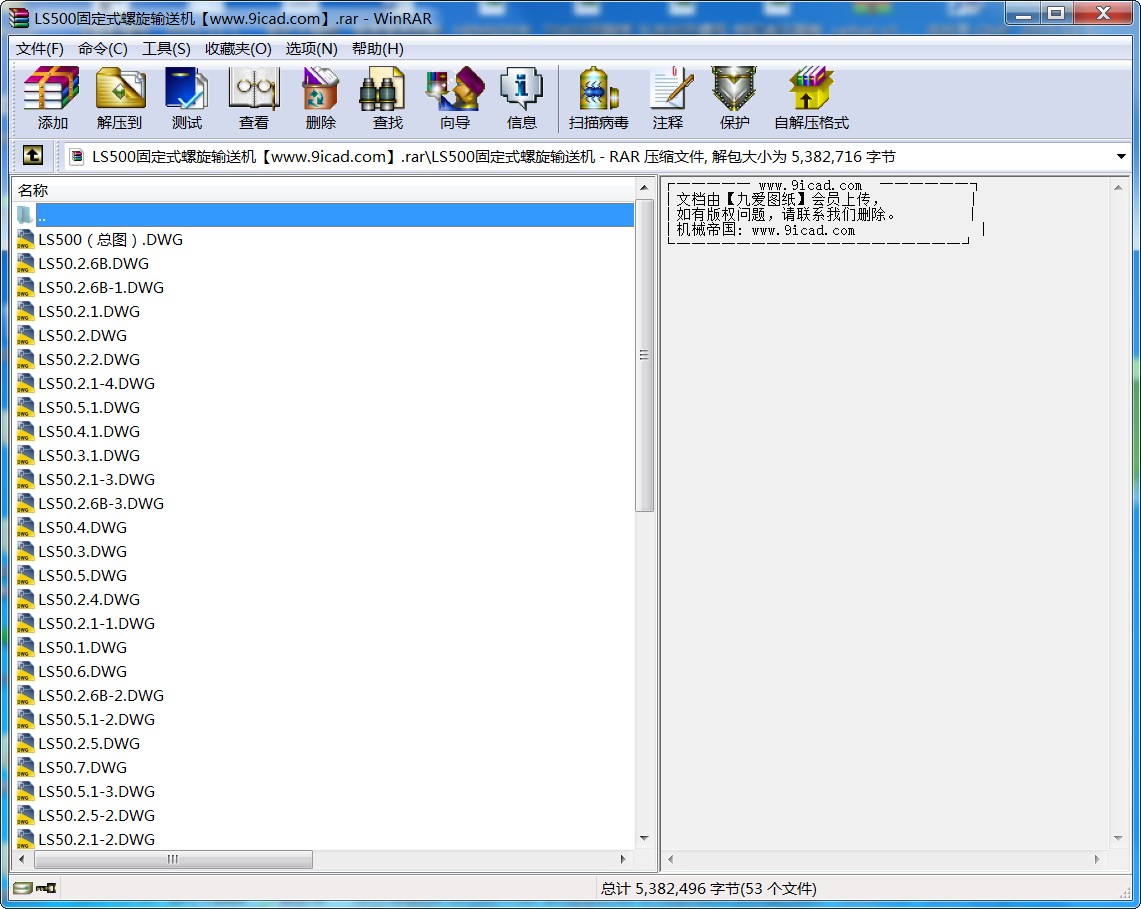Viewport: 1141px width, 909px height.
Task: Select LS50.3.1.DWG file name
Action: pyautogui.click(x=89, y=456)
